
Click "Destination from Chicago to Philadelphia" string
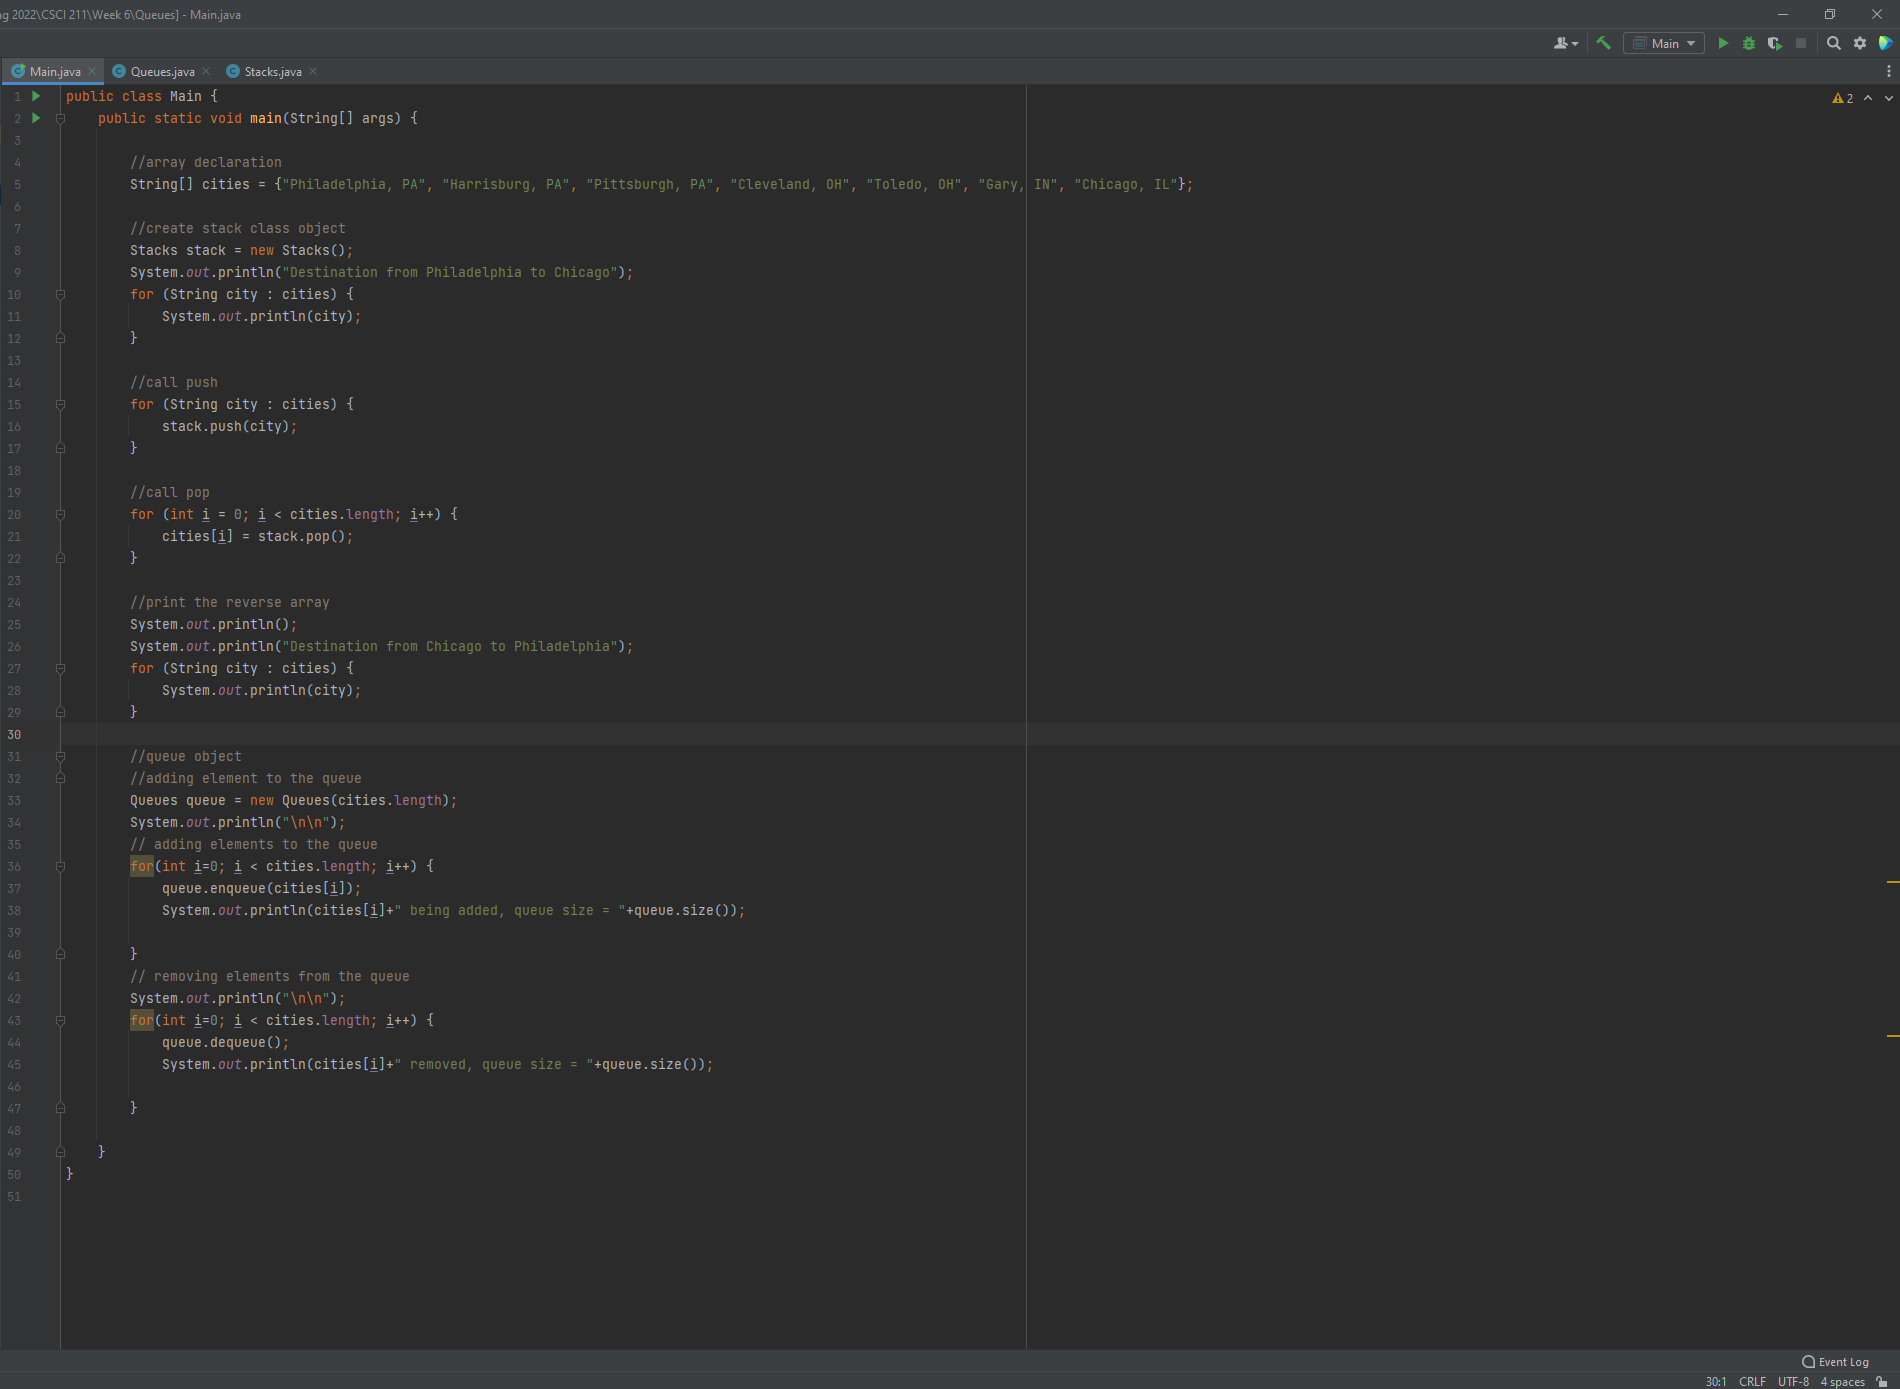click(x=450, y=646)
